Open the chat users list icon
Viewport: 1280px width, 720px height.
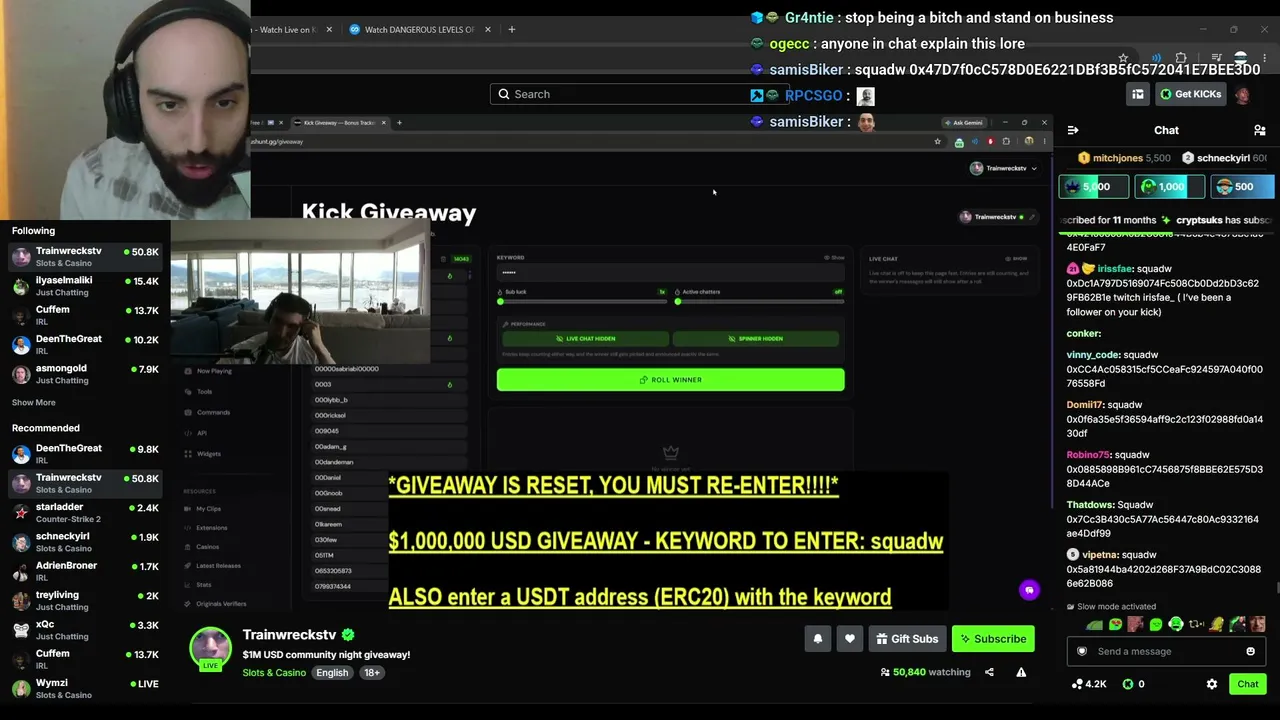1260,130
